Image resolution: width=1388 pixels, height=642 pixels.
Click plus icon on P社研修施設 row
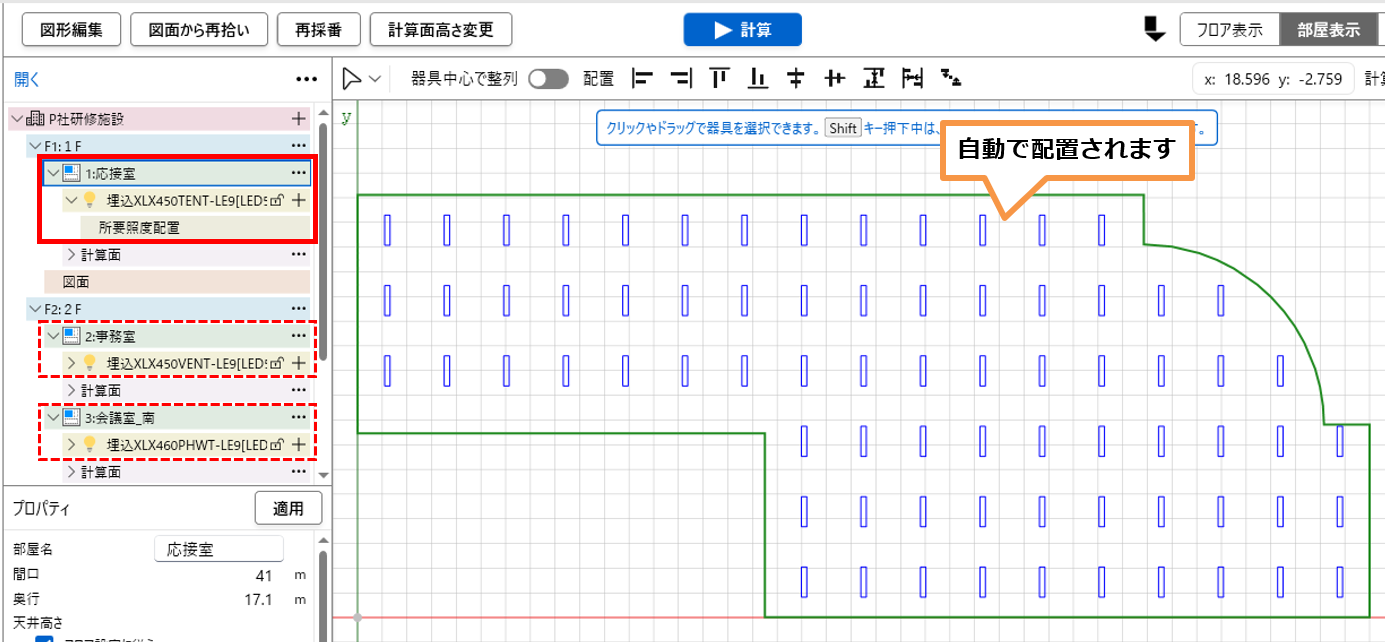(x=298, y=118)
